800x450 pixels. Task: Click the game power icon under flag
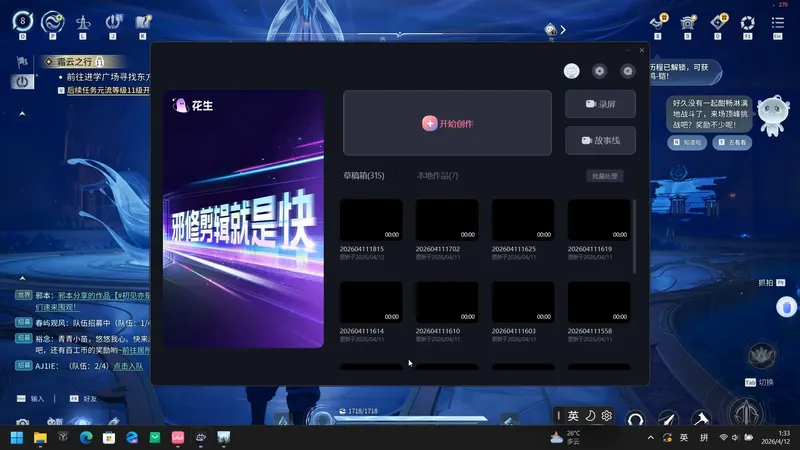pyautogui.click(x=22, y=82)
